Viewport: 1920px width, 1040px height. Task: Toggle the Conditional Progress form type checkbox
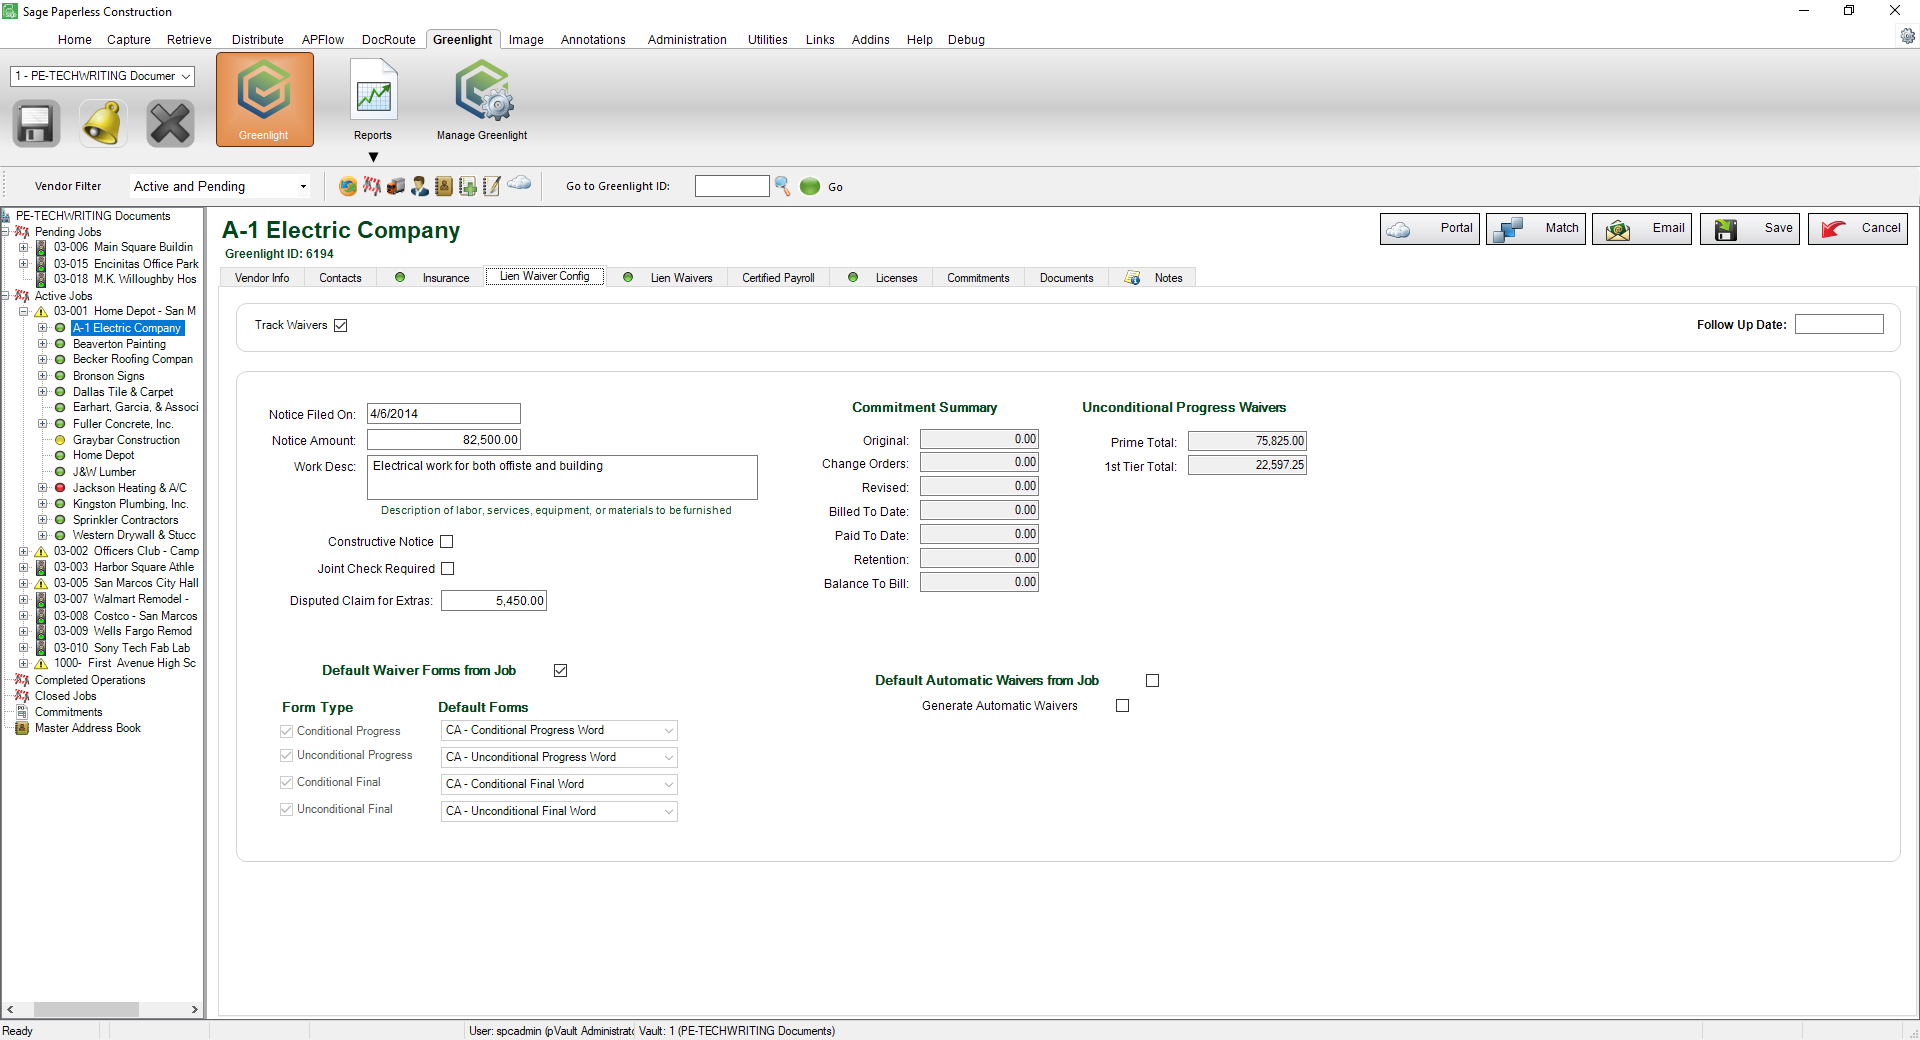point(287,732)
